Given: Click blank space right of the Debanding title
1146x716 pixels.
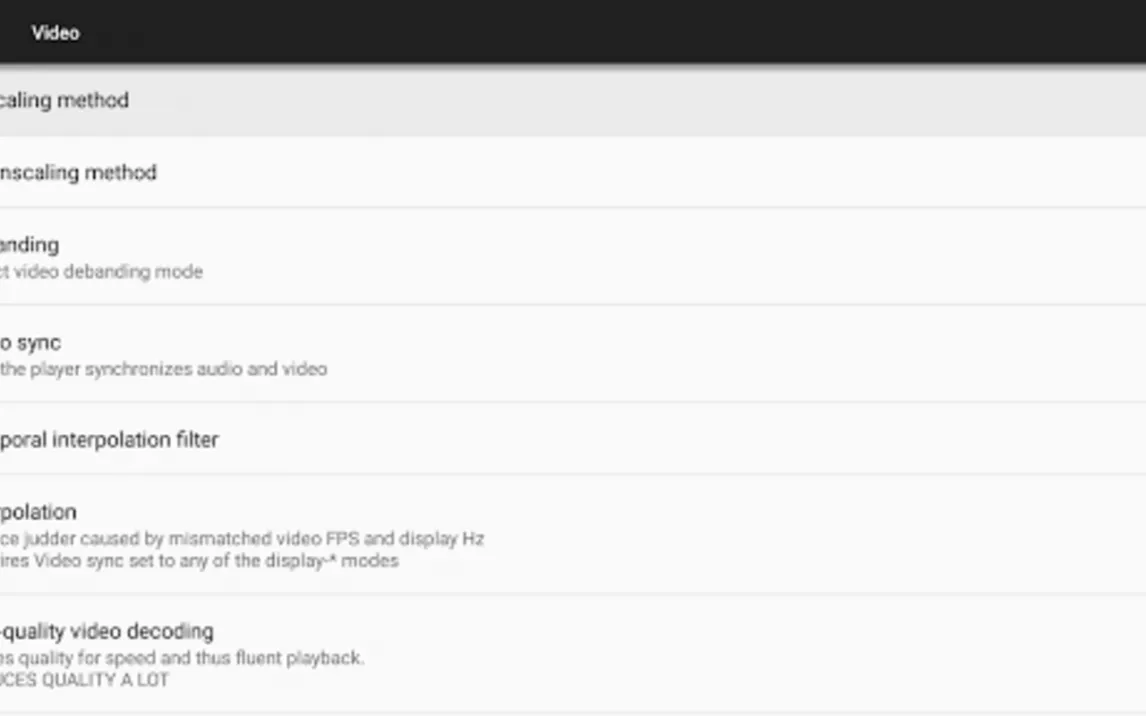Looking at the screenshot, I should click(600, 245).
